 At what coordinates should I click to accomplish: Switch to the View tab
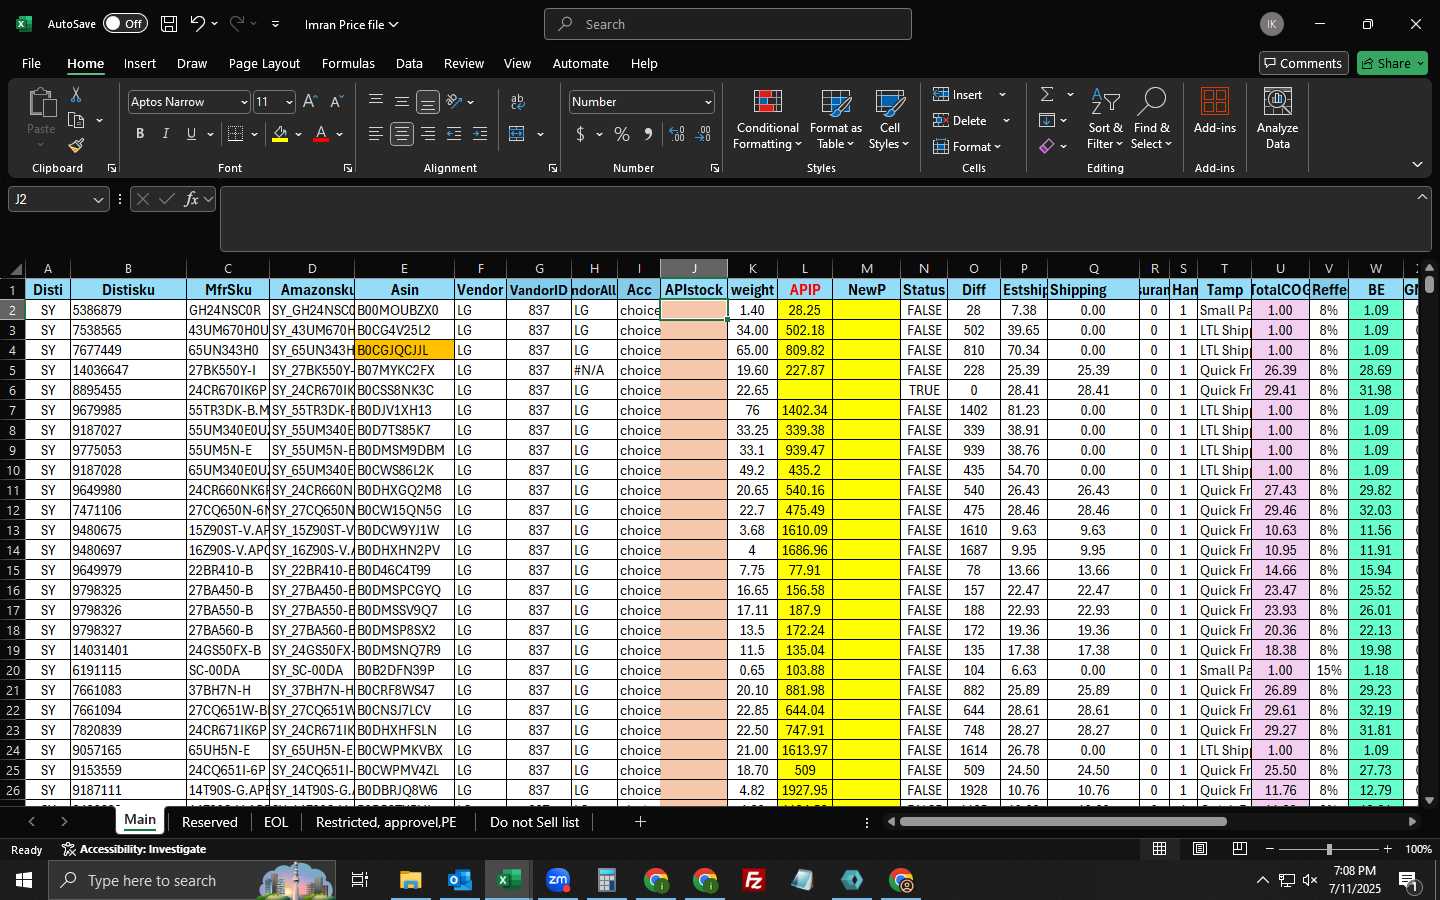coord(517,63)
